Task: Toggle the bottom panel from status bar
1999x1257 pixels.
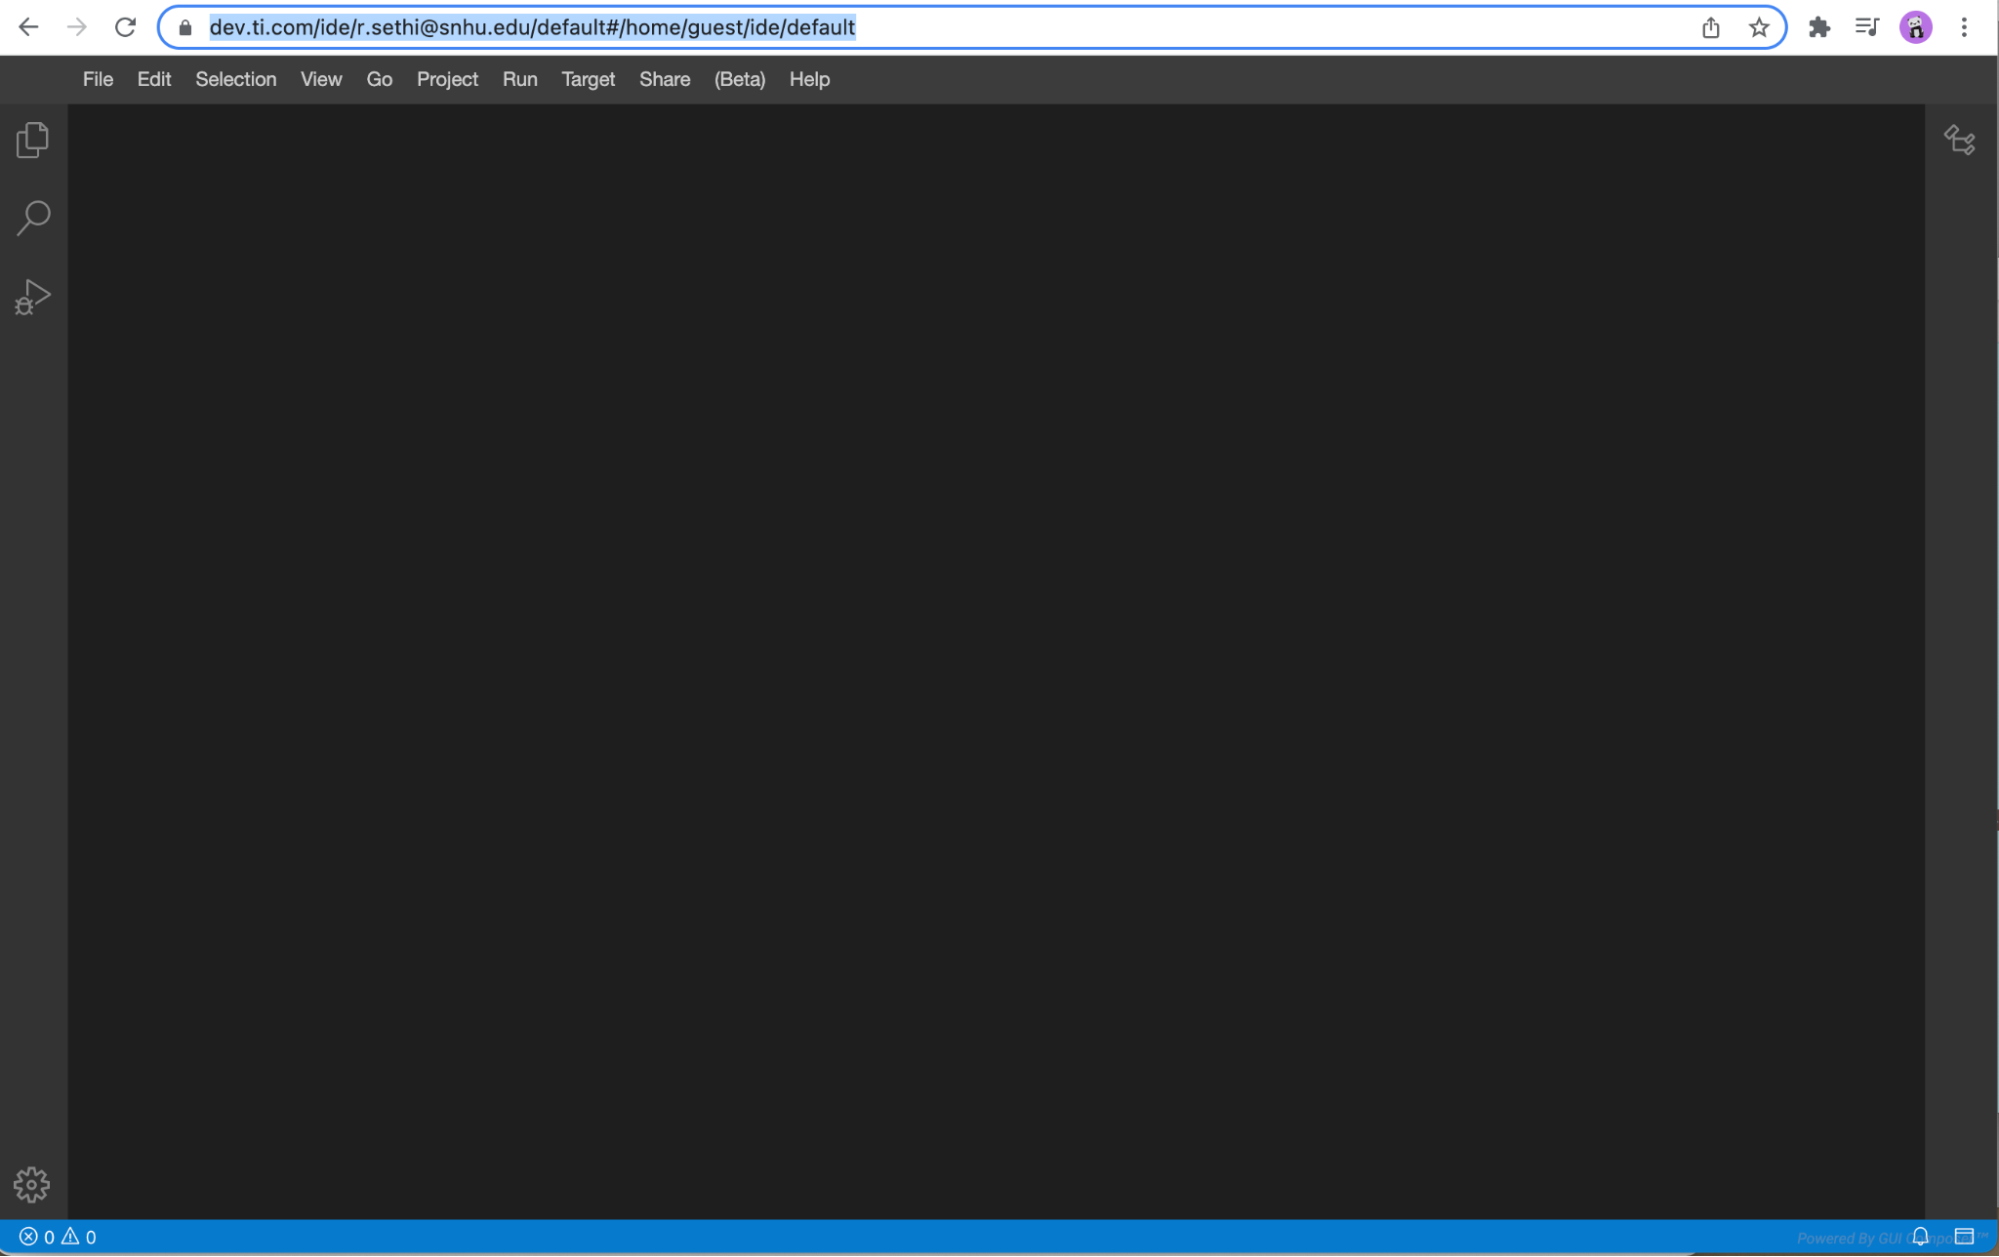Action: [x=1964, y=1237]
